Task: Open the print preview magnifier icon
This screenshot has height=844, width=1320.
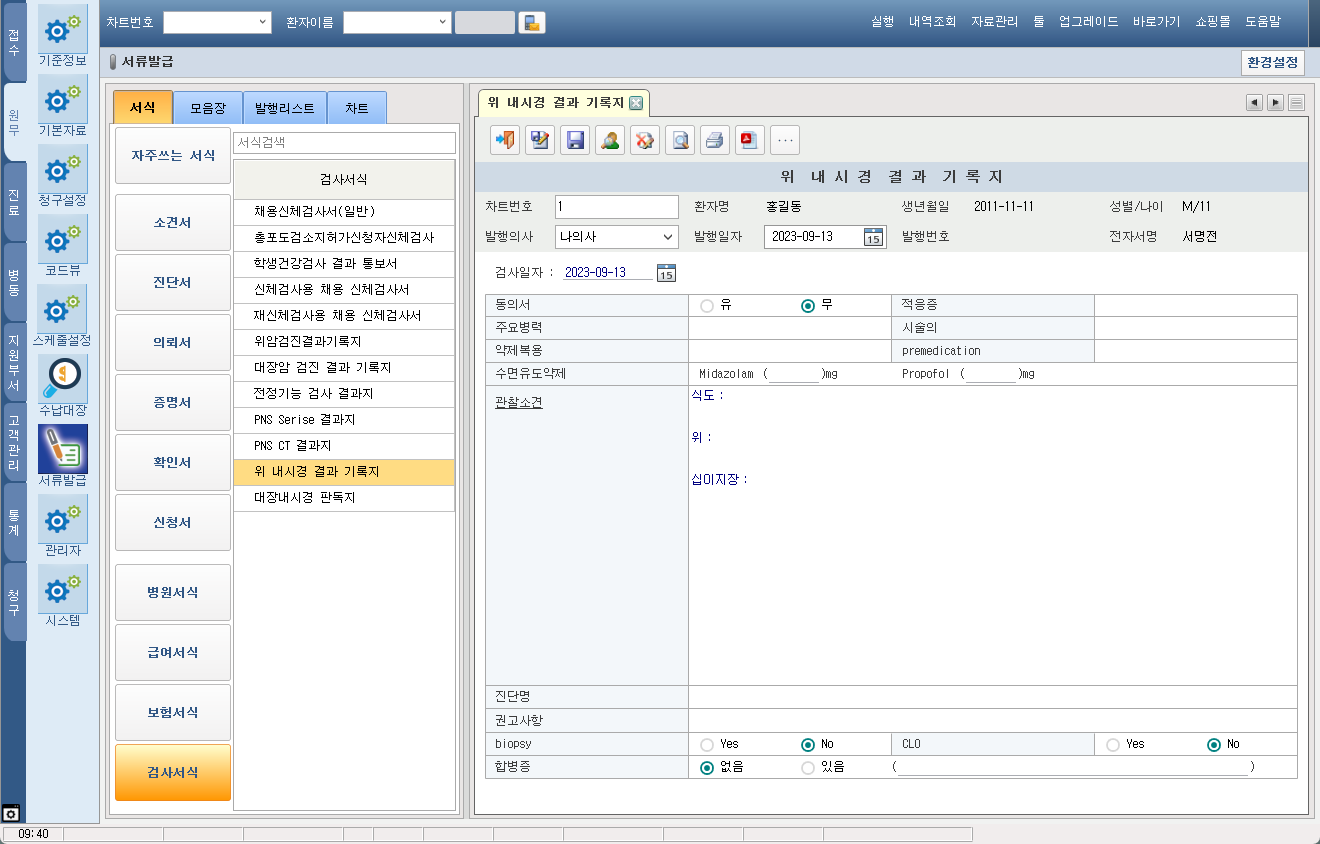Action: click(x=680, y=141)
